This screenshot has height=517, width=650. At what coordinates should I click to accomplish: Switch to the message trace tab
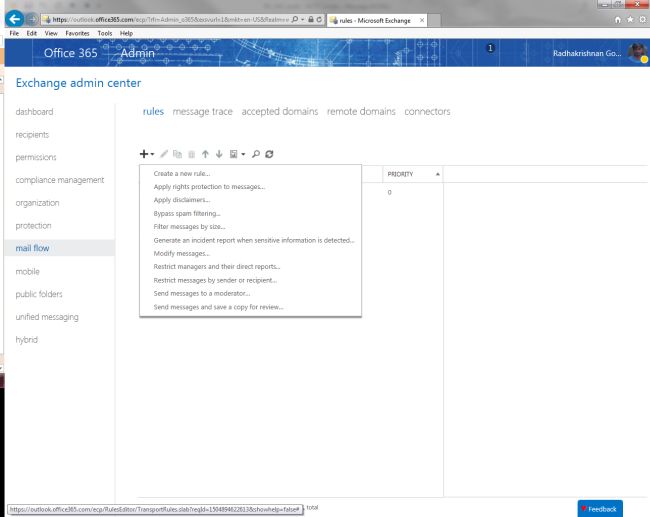coord(202,112)
